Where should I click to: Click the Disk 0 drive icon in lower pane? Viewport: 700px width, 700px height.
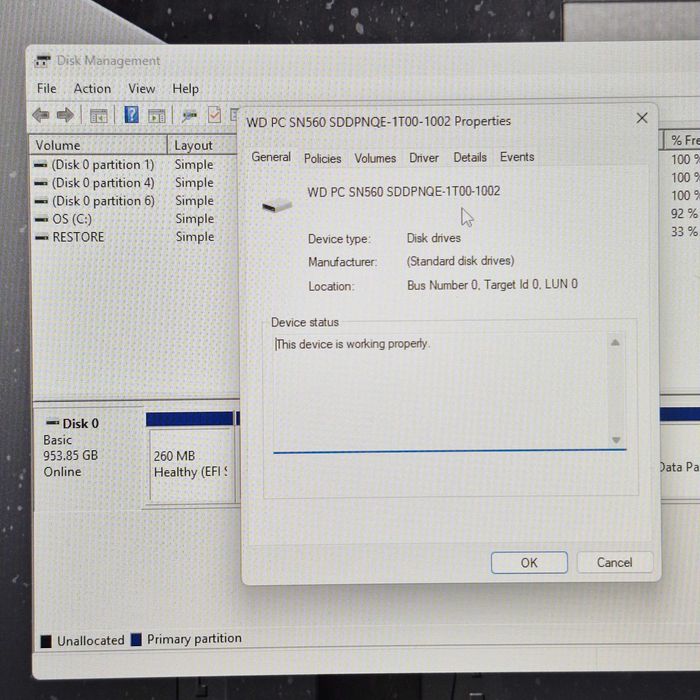[x=53, y=422]
